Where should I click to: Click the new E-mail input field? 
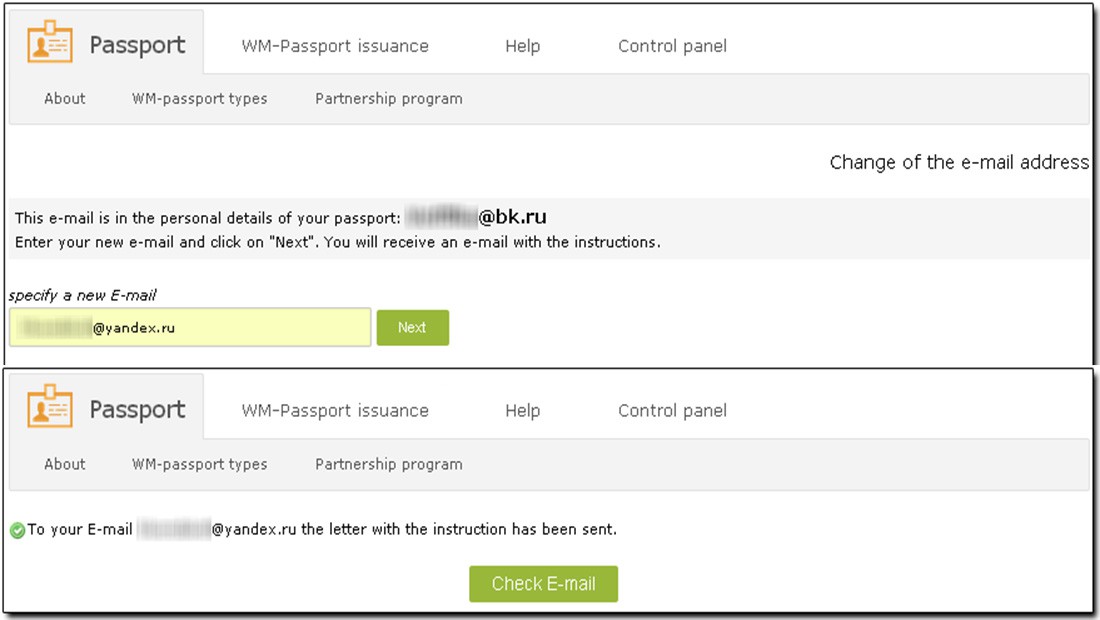(190, 327)
